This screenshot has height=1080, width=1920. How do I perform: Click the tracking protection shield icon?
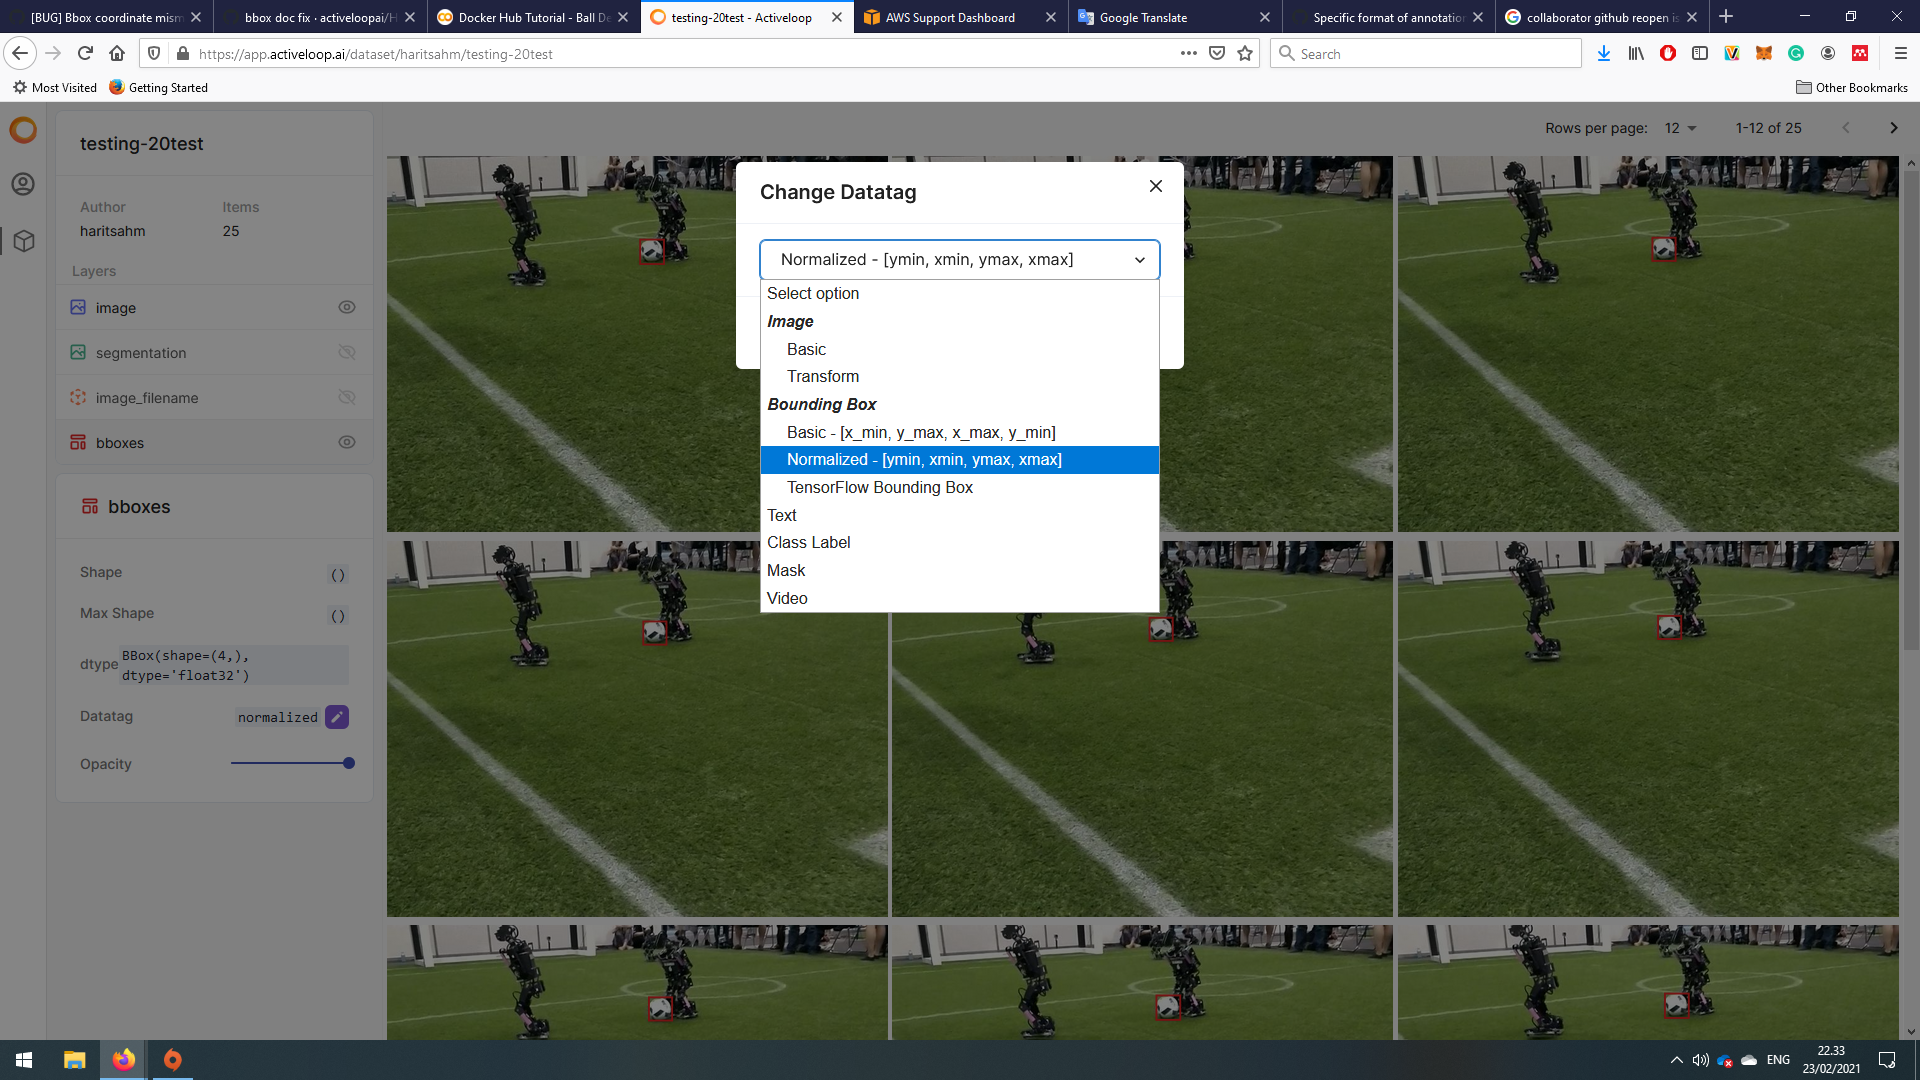click(x=153, y=53)
